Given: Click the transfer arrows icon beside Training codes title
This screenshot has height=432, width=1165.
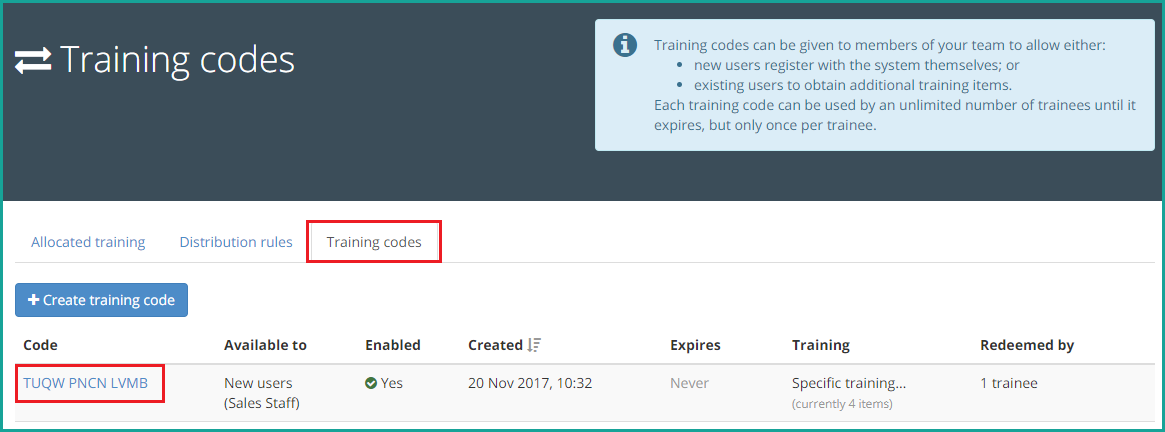Looking at the screenshot, I should (x=33, y=61).
